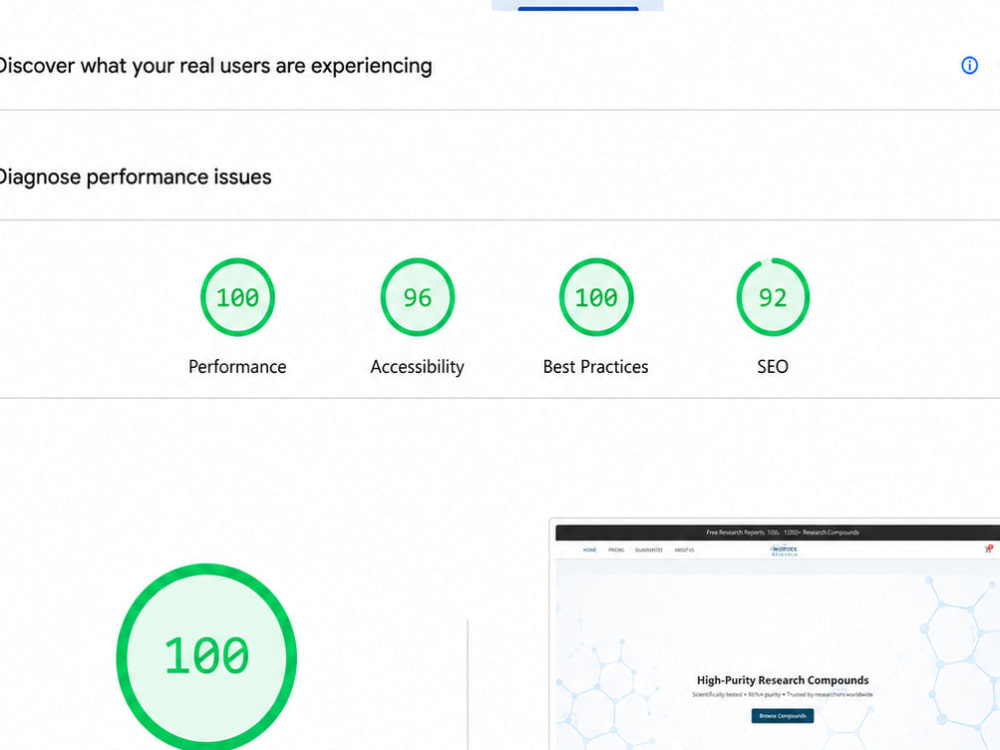
Task: Click the selected tab at top center
Action: (578, 5)
